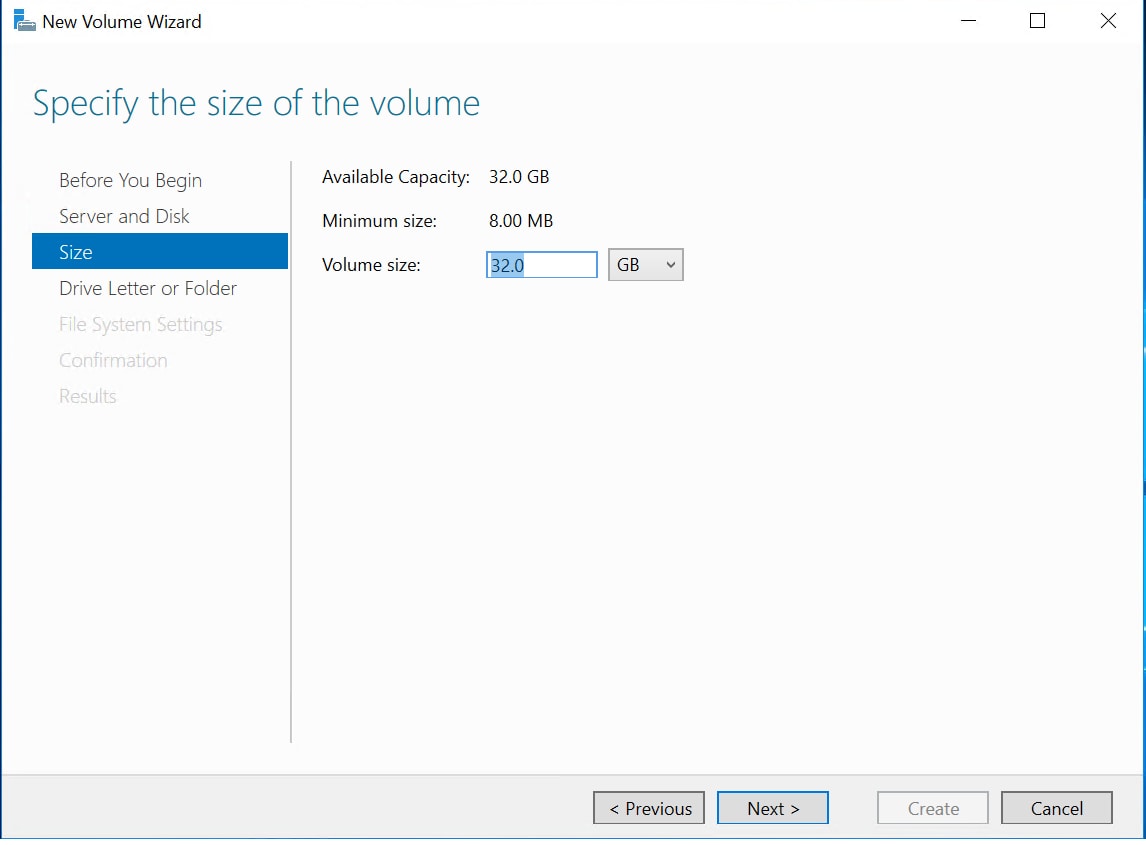Click the Available Capacity 32.0 GB value
The image size is (1146, 845).
(x=519, y=177)
